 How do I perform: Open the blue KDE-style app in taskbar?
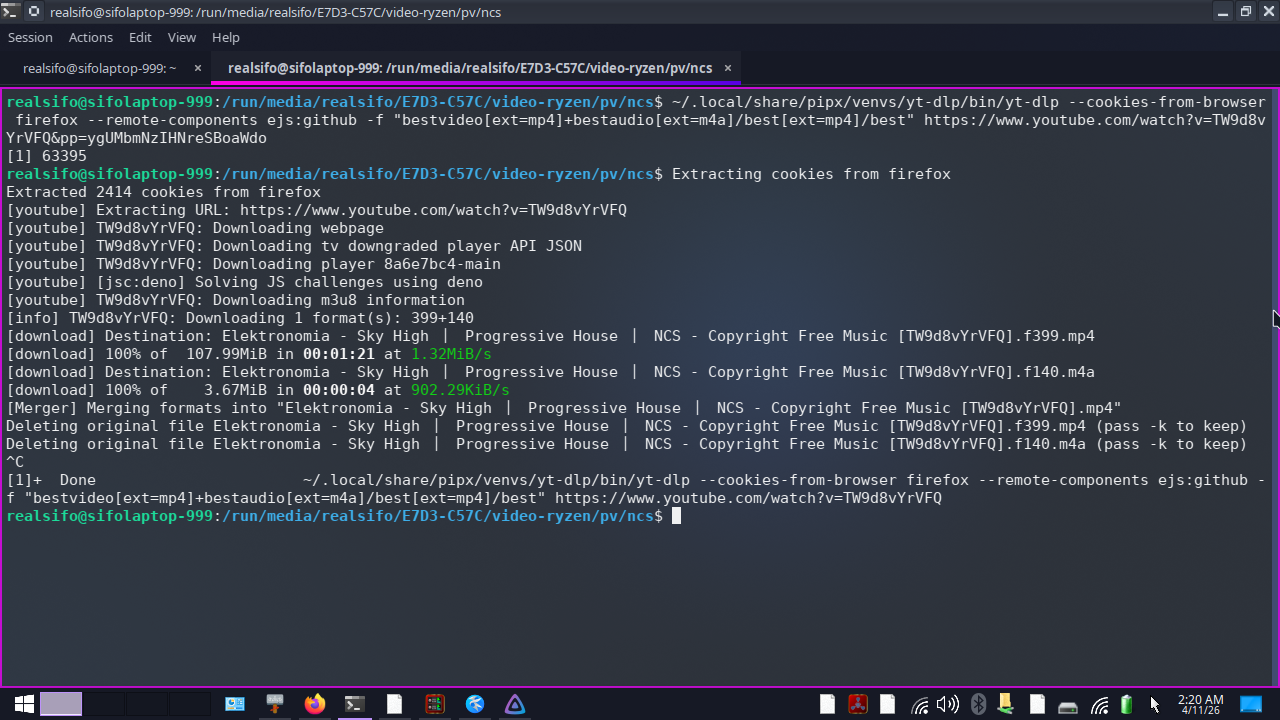click(x=475, y=704)
